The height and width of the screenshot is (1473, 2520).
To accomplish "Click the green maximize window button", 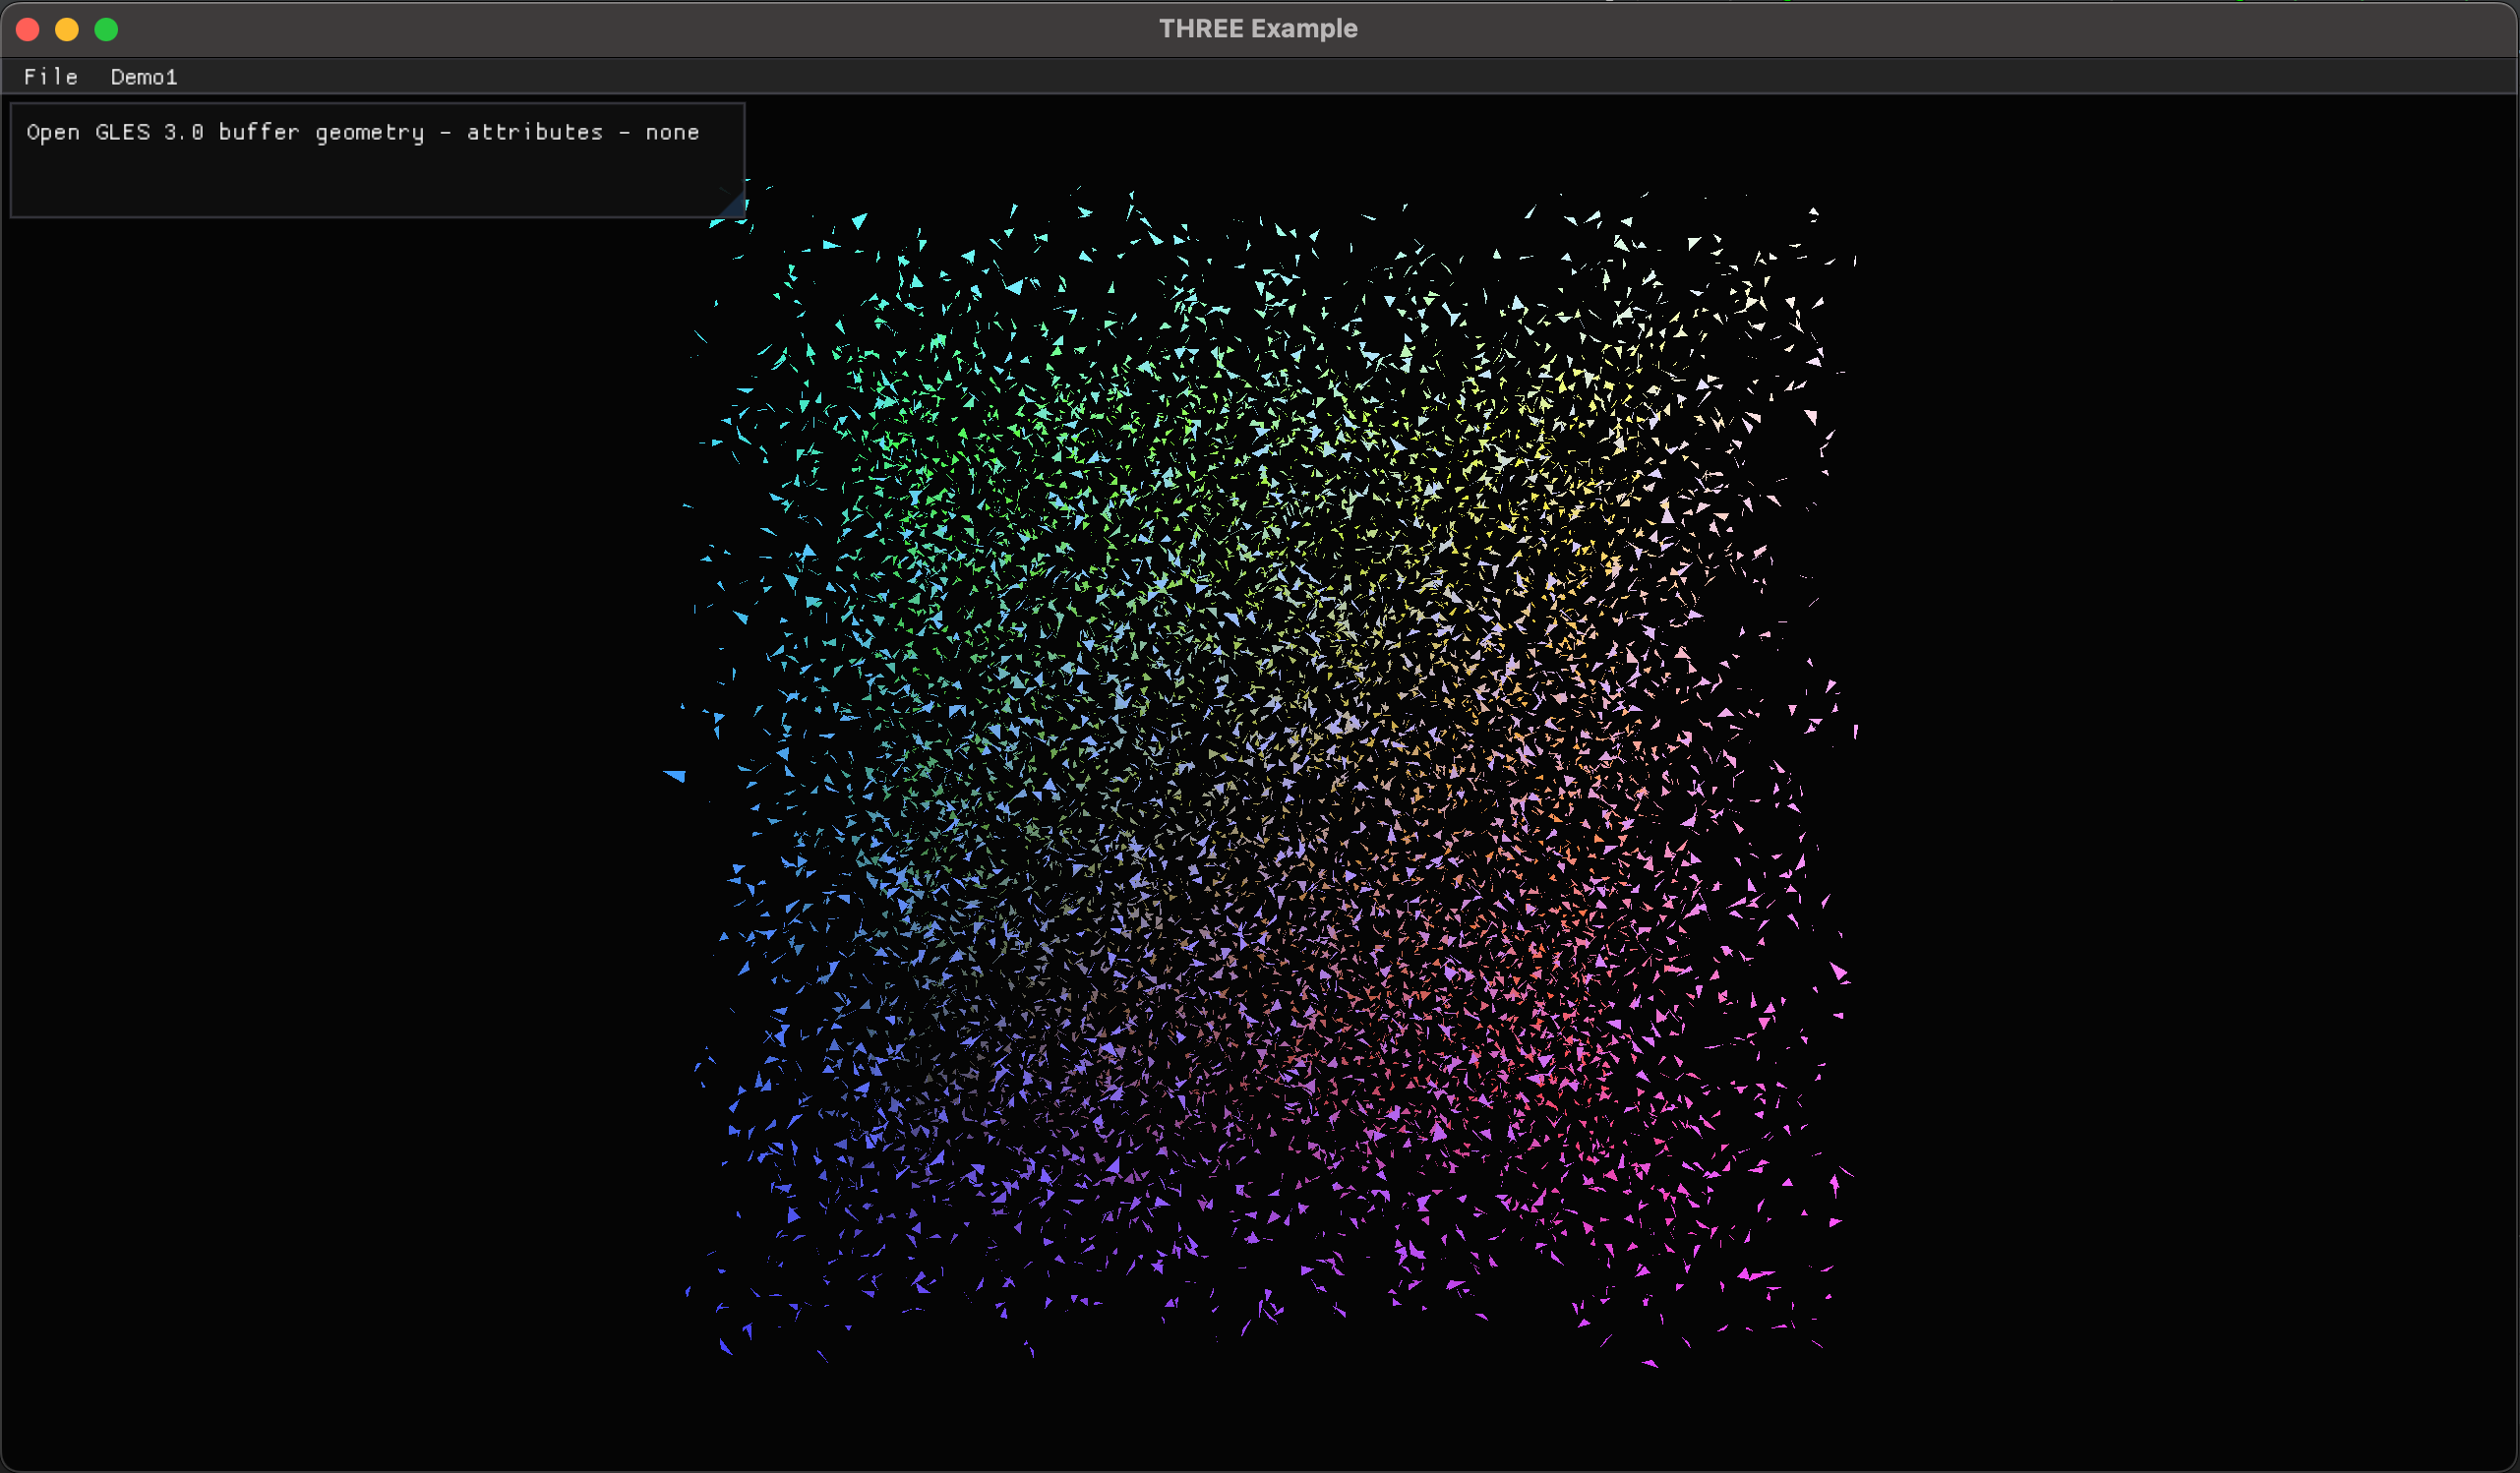I will (x=106, y=29).
